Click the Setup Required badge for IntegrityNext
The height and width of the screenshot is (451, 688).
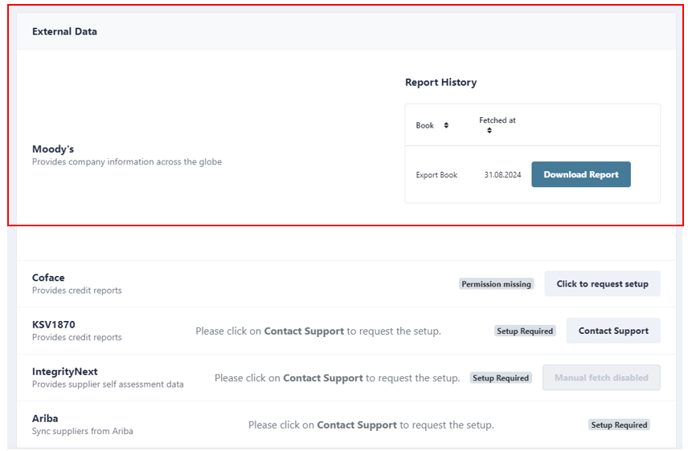pos(501,378)
